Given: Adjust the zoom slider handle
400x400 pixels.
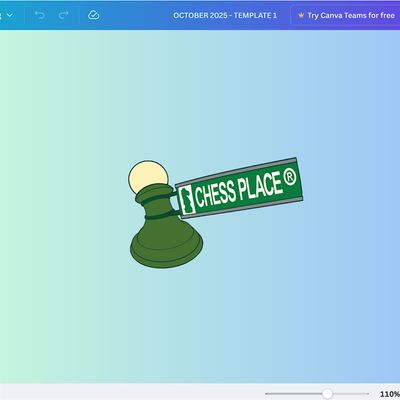Looking at the screenshot, I should coord(327,394).
